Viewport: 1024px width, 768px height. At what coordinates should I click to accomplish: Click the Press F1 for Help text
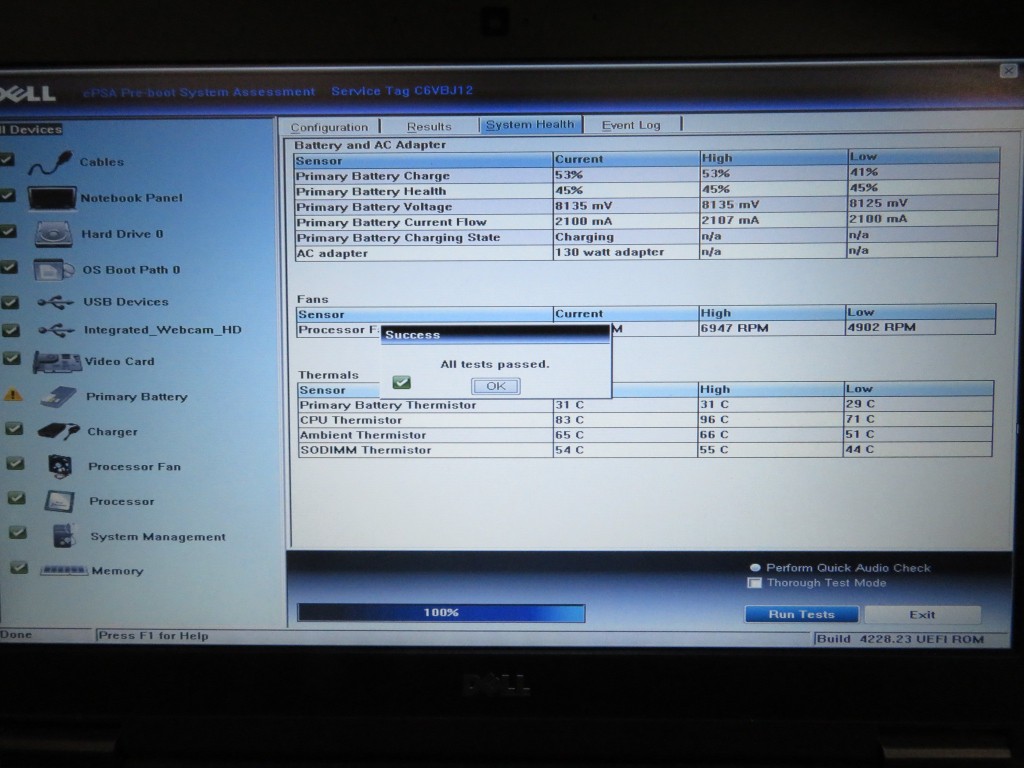153,635
